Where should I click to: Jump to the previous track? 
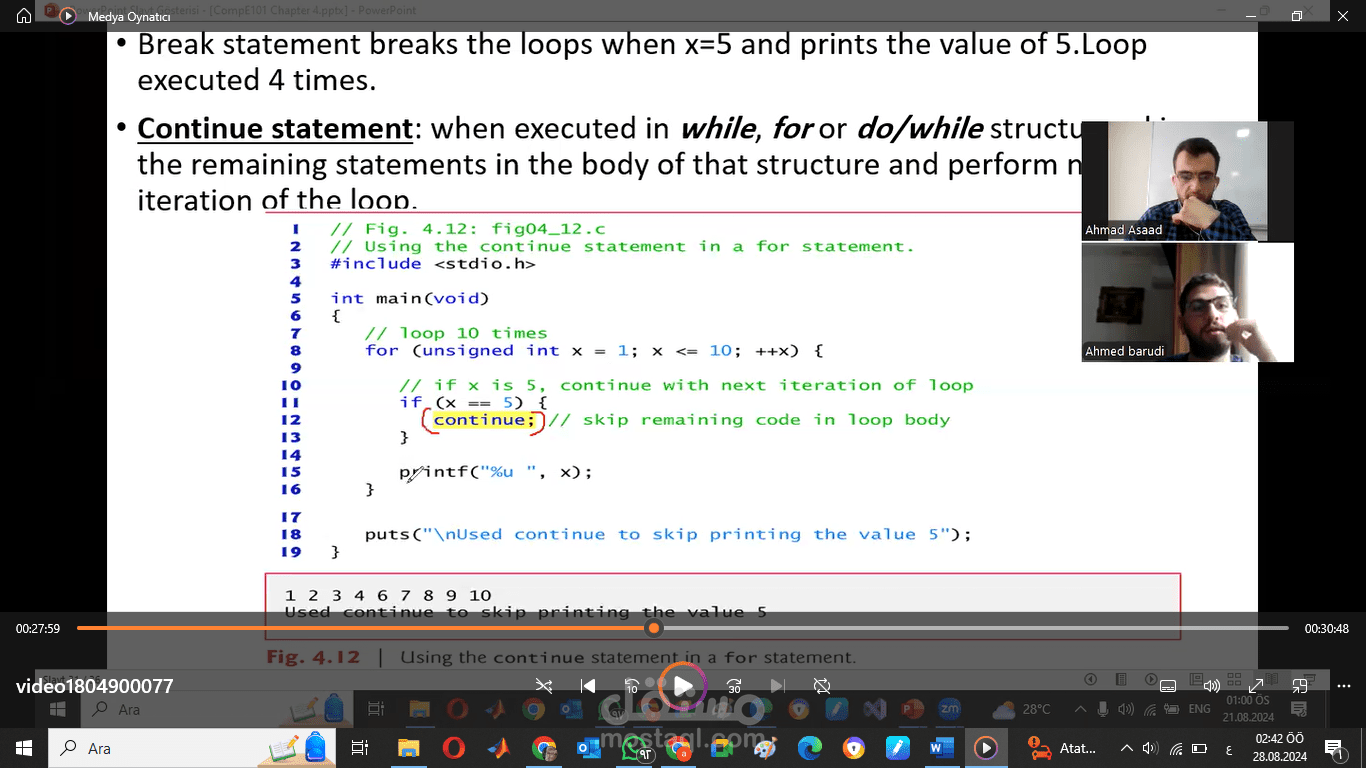[x=588, y=686]
